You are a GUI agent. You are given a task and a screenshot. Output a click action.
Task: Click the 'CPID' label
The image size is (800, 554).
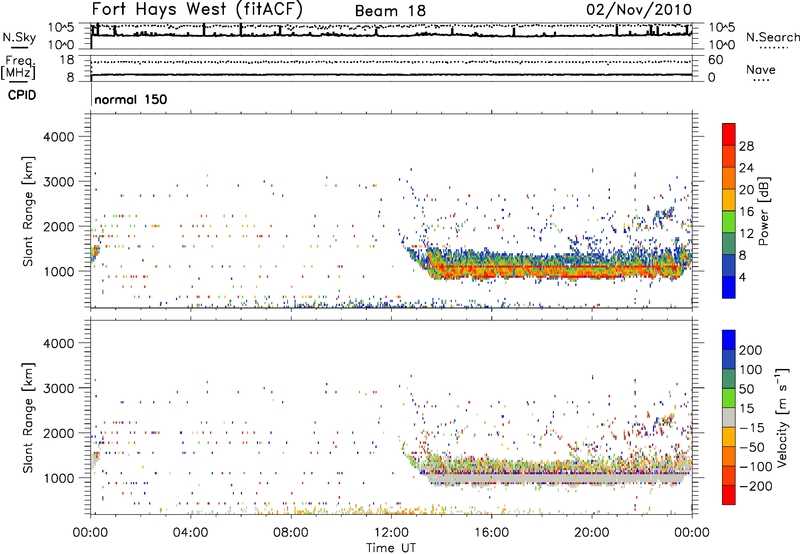coord(22,95)
